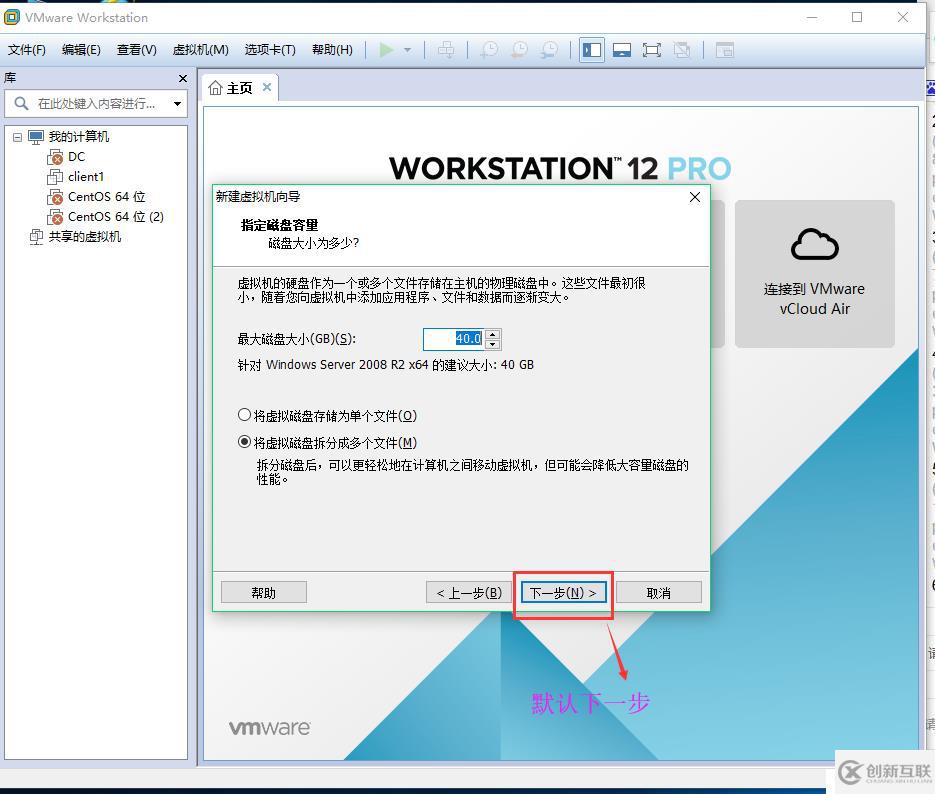Click the 取消 cancel button
The height and width of the screenshot is (794, 935).
[x=658, y=593]
